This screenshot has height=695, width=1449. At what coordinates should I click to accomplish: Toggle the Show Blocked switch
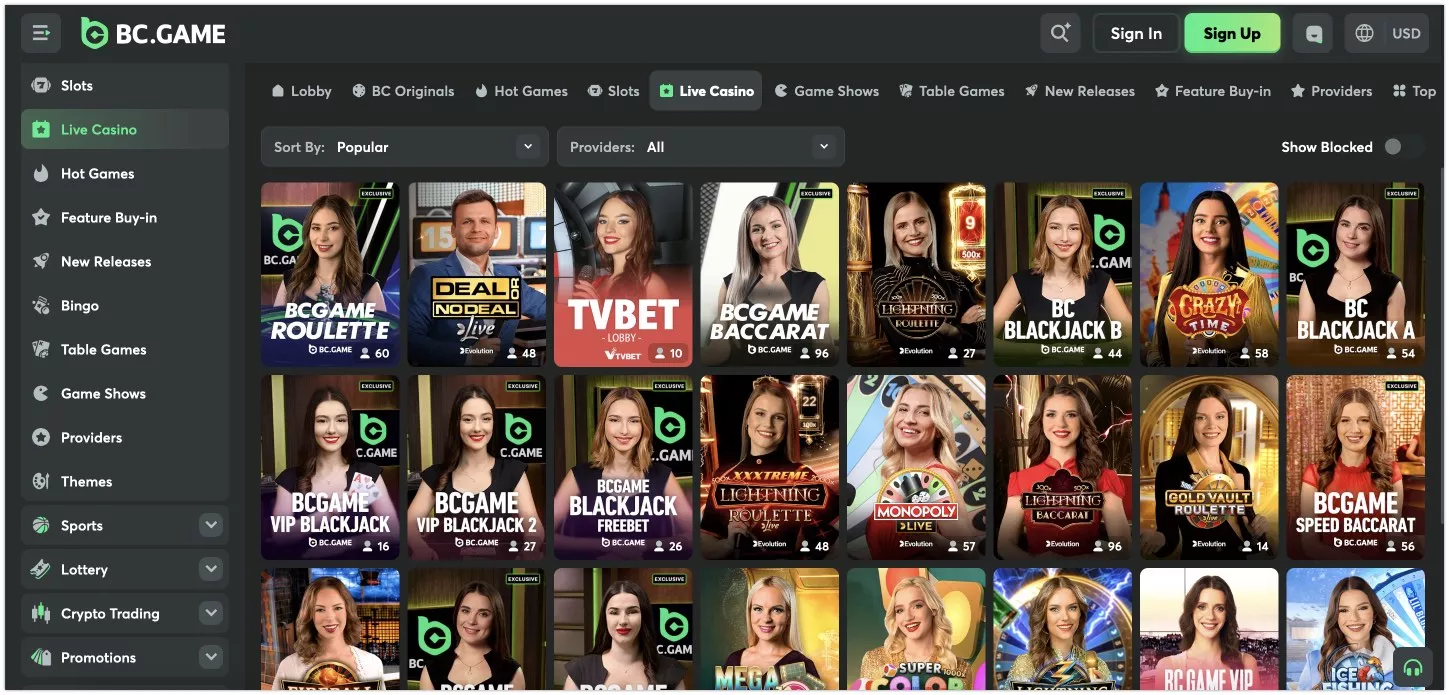click(x=1401, y=147)
